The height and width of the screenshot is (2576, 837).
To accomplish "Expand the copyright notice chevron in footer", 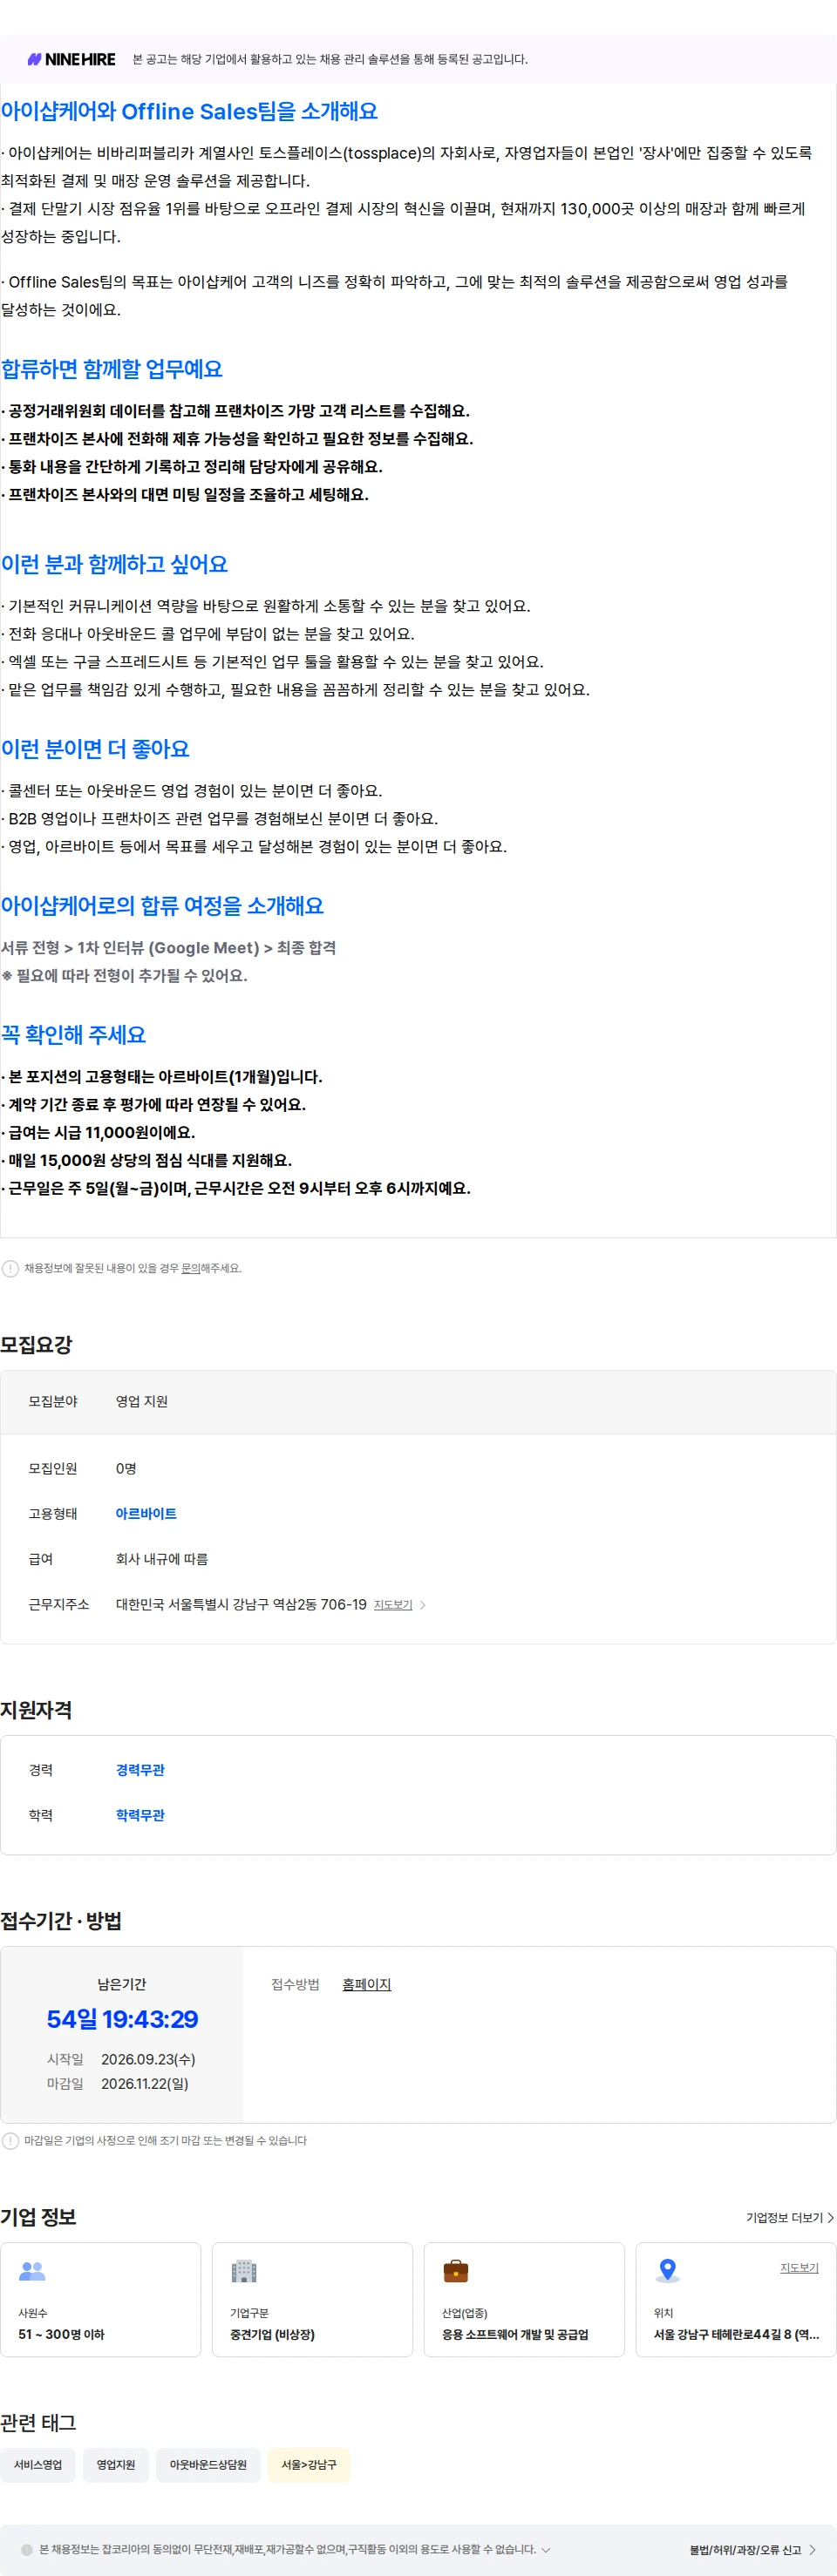I will point(546,2549).
